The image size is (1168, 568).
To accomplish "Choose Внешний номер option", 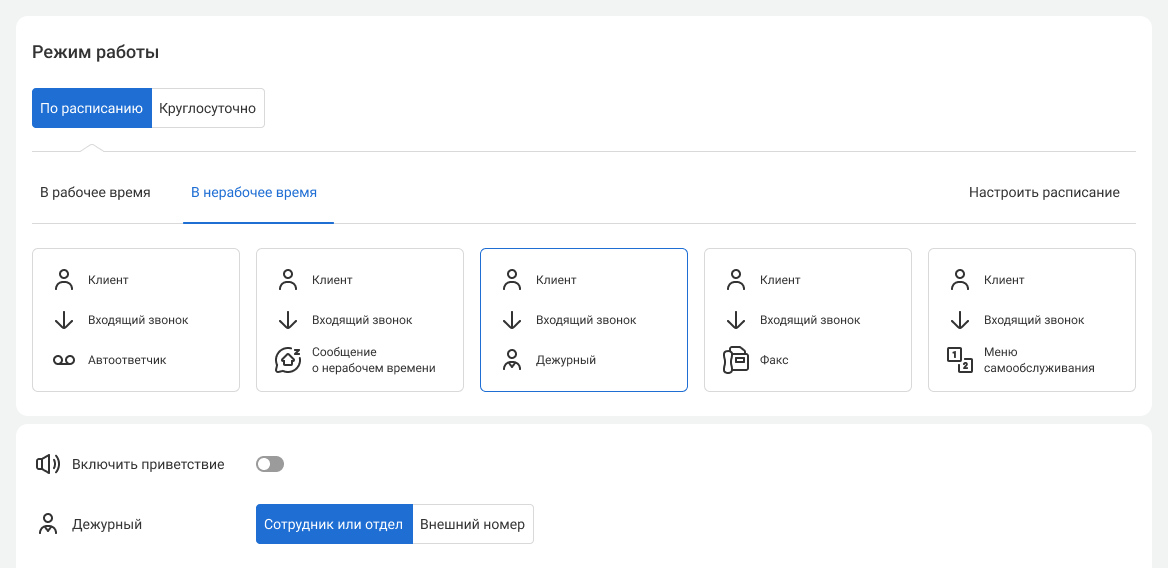I will coord(472,524).
